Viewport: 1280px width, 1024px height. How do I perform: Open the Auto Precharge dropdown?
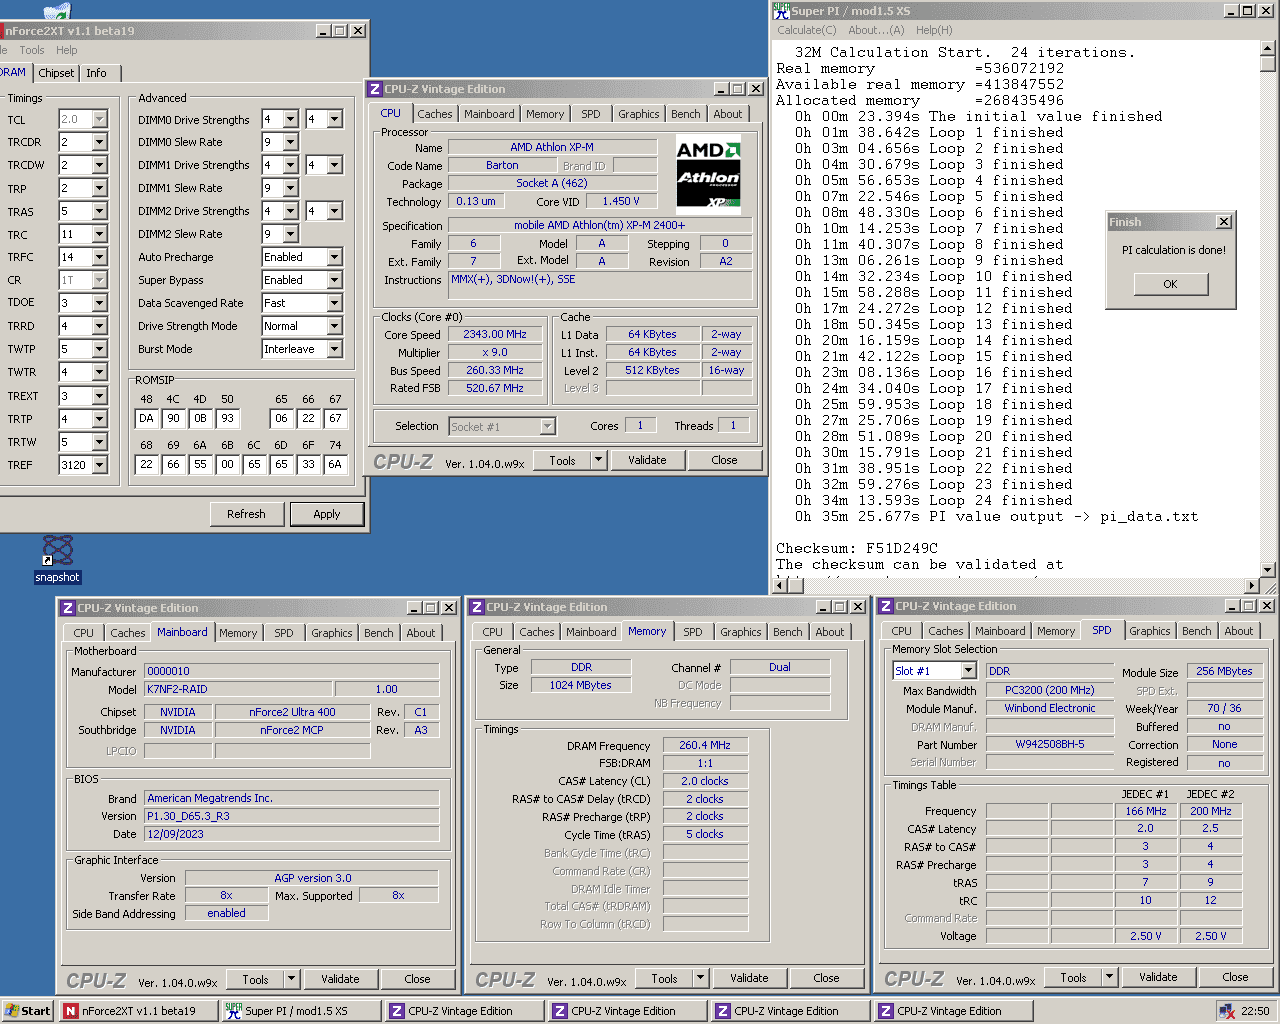[334, 257]
